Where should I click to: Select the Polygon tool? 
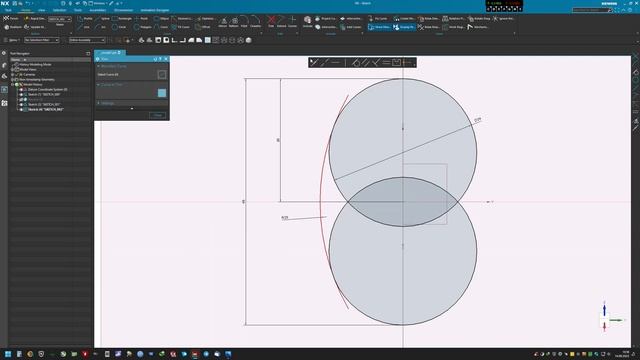tap(142, 27)
